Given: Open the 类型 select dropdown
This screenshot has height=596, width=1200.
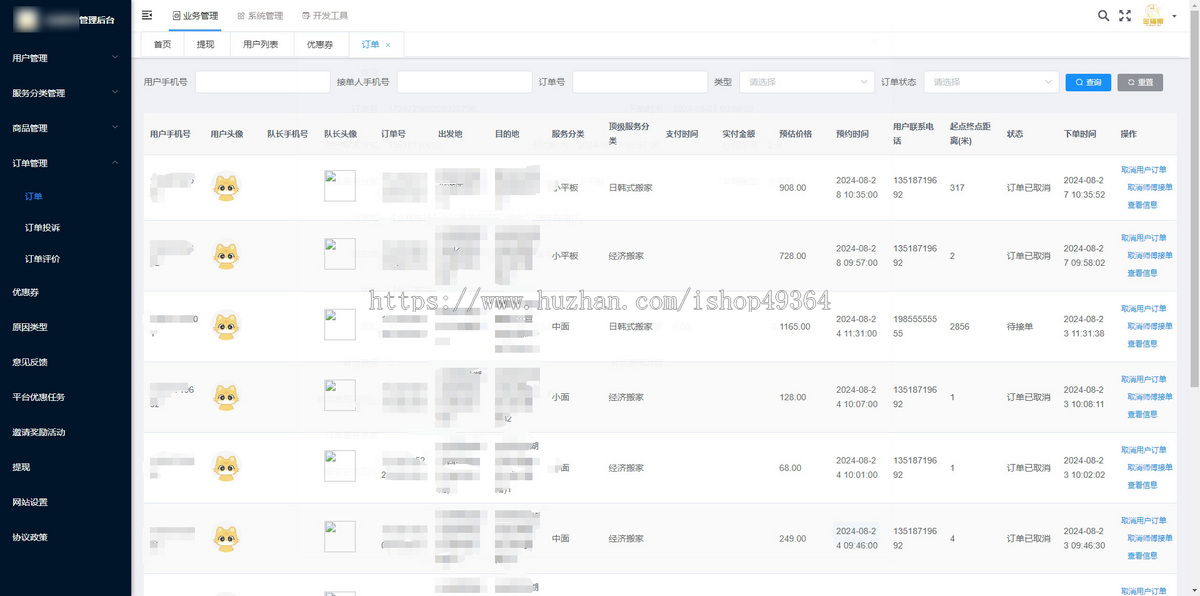Looking at the screenshot, I should click(807, 82).
